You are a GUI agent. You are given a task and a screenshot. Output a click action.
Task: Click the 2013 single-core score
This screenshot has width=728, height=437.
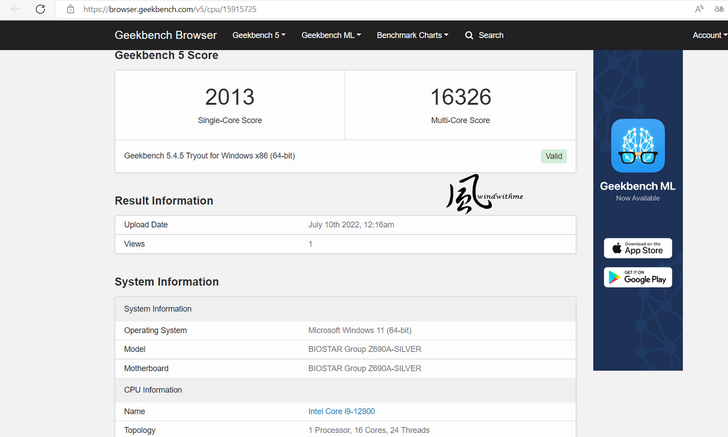(x=230, y=97)
